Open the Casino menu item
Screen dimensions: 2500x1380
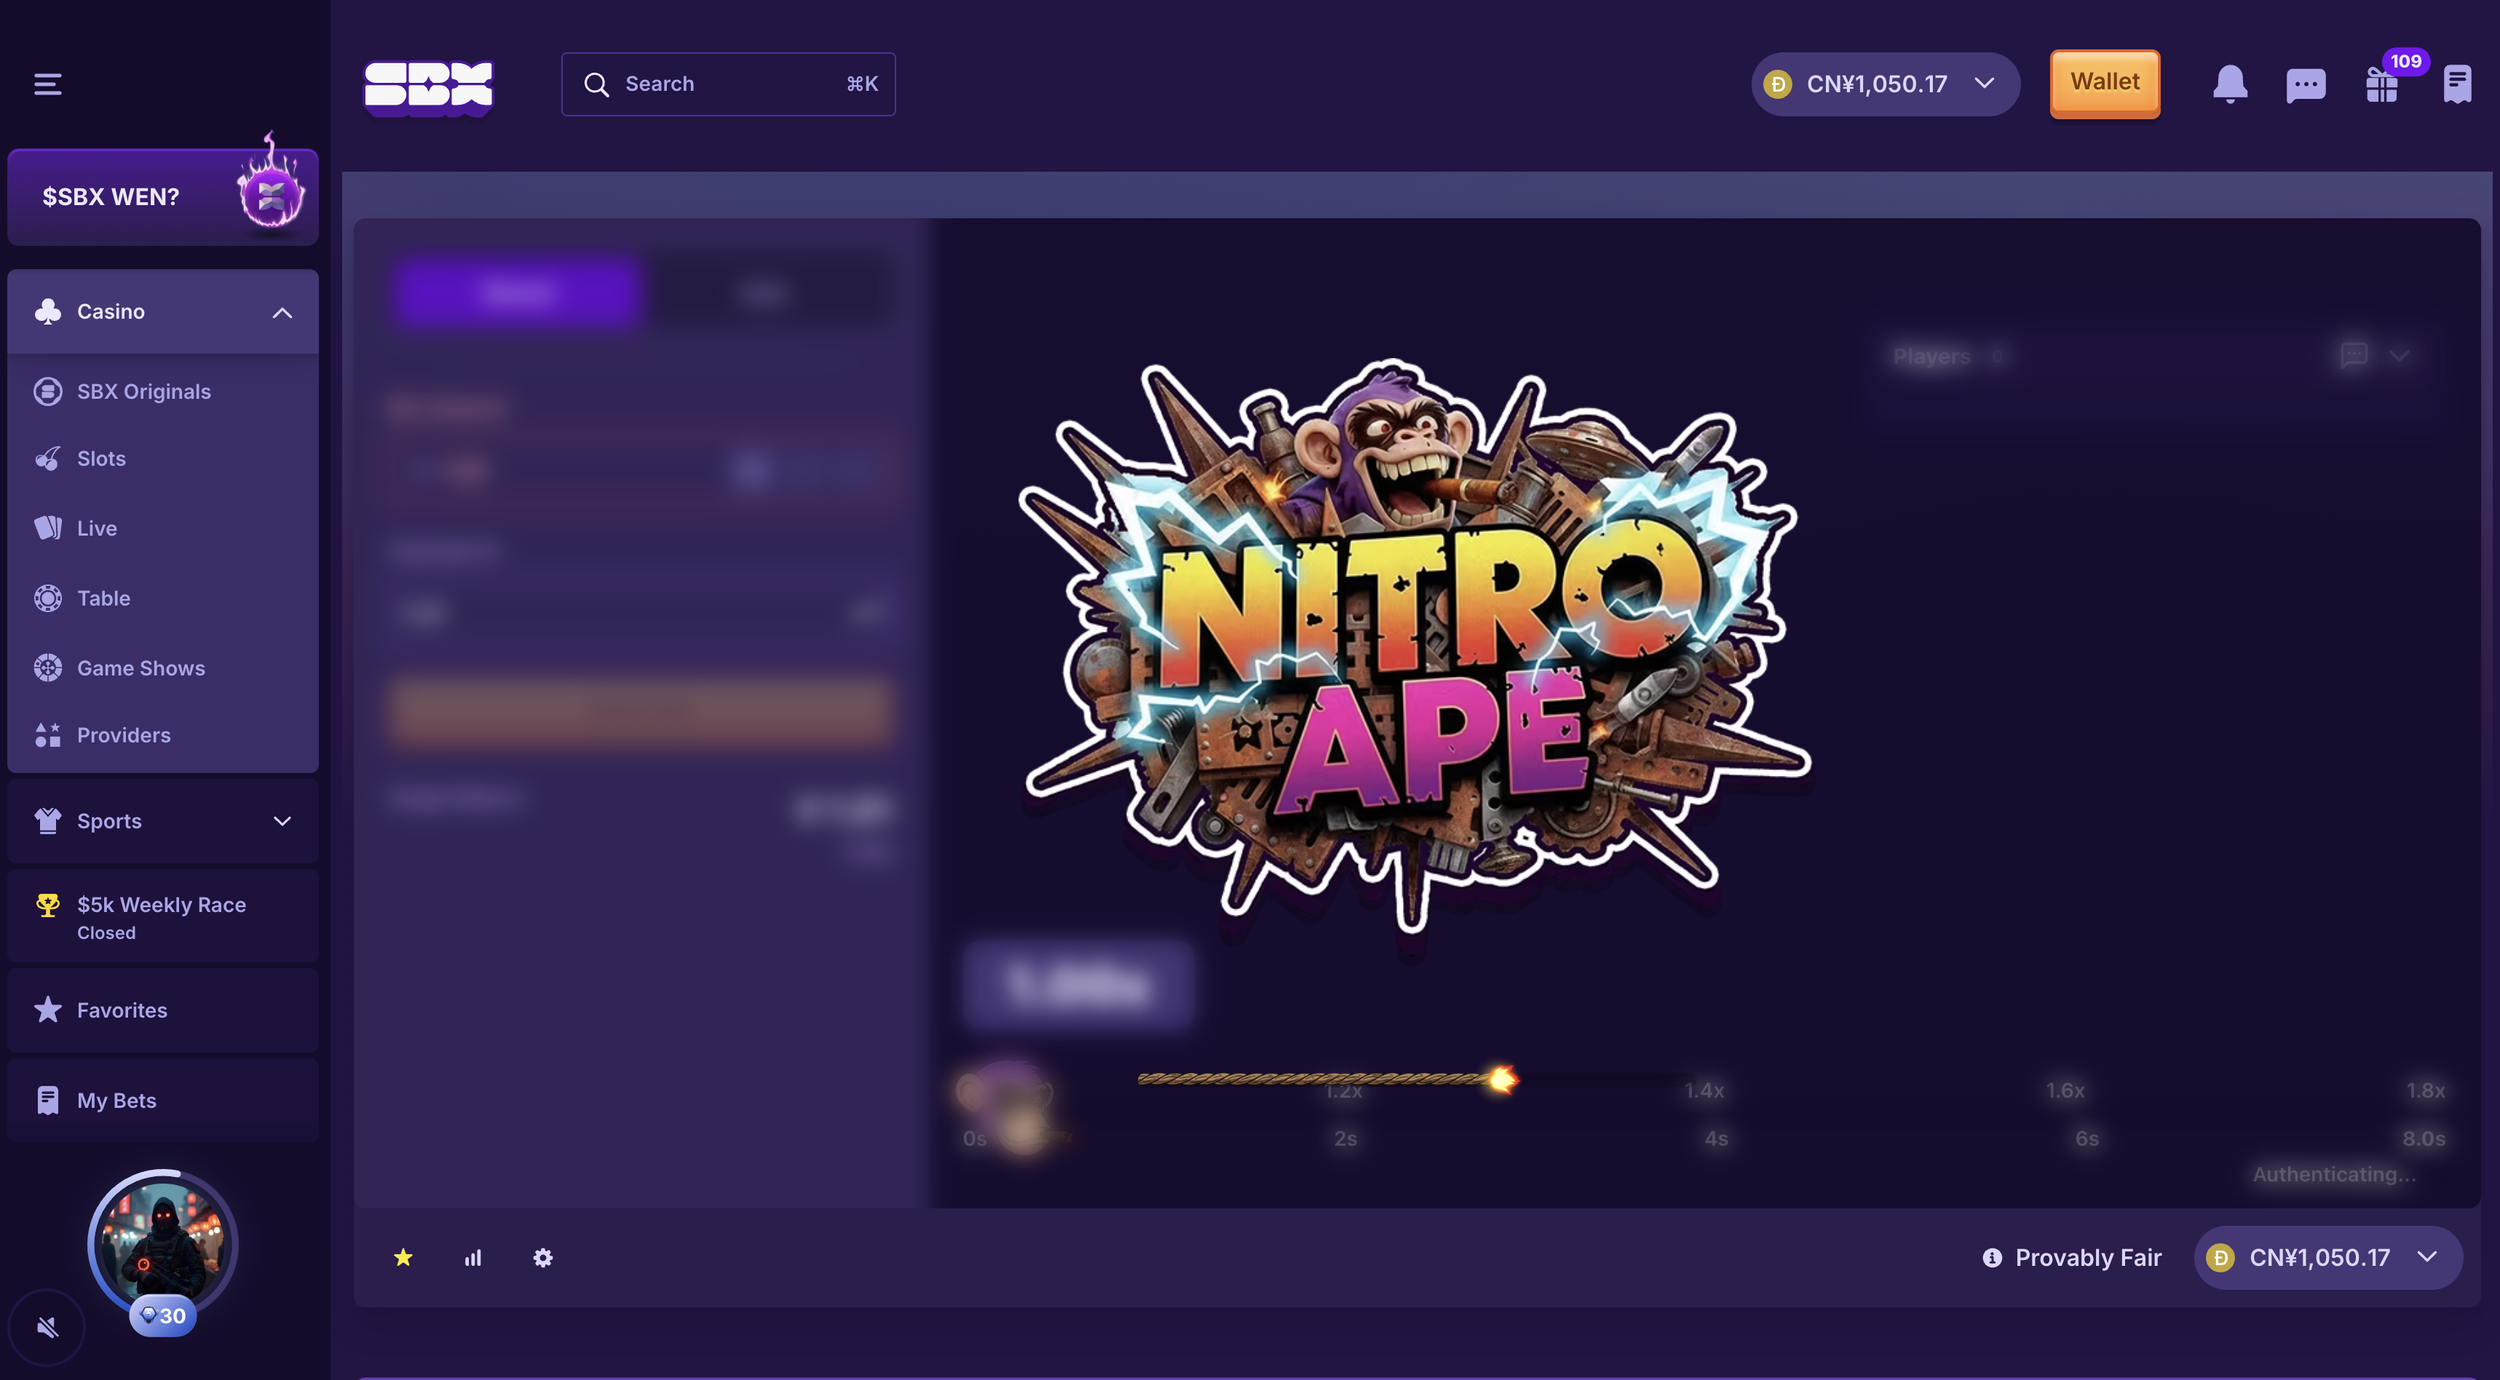pyautogui.click(x=163, y=312)
